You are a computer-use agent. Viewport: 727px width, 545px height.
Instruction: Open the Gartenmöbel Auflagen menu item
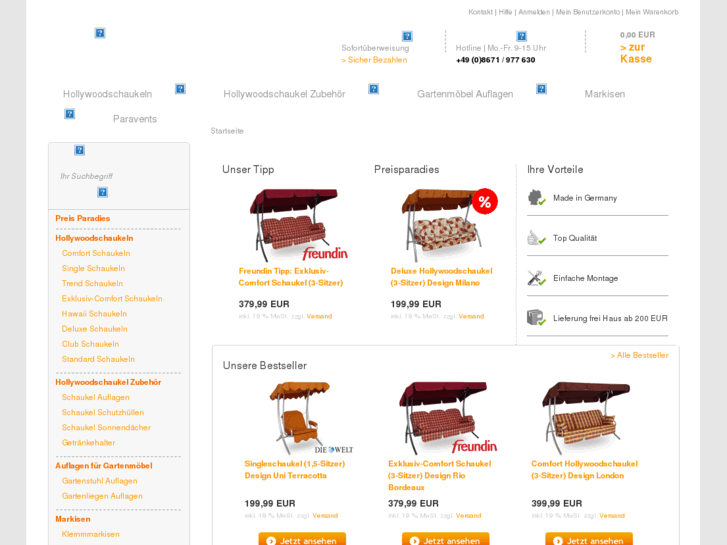(465, 94)
